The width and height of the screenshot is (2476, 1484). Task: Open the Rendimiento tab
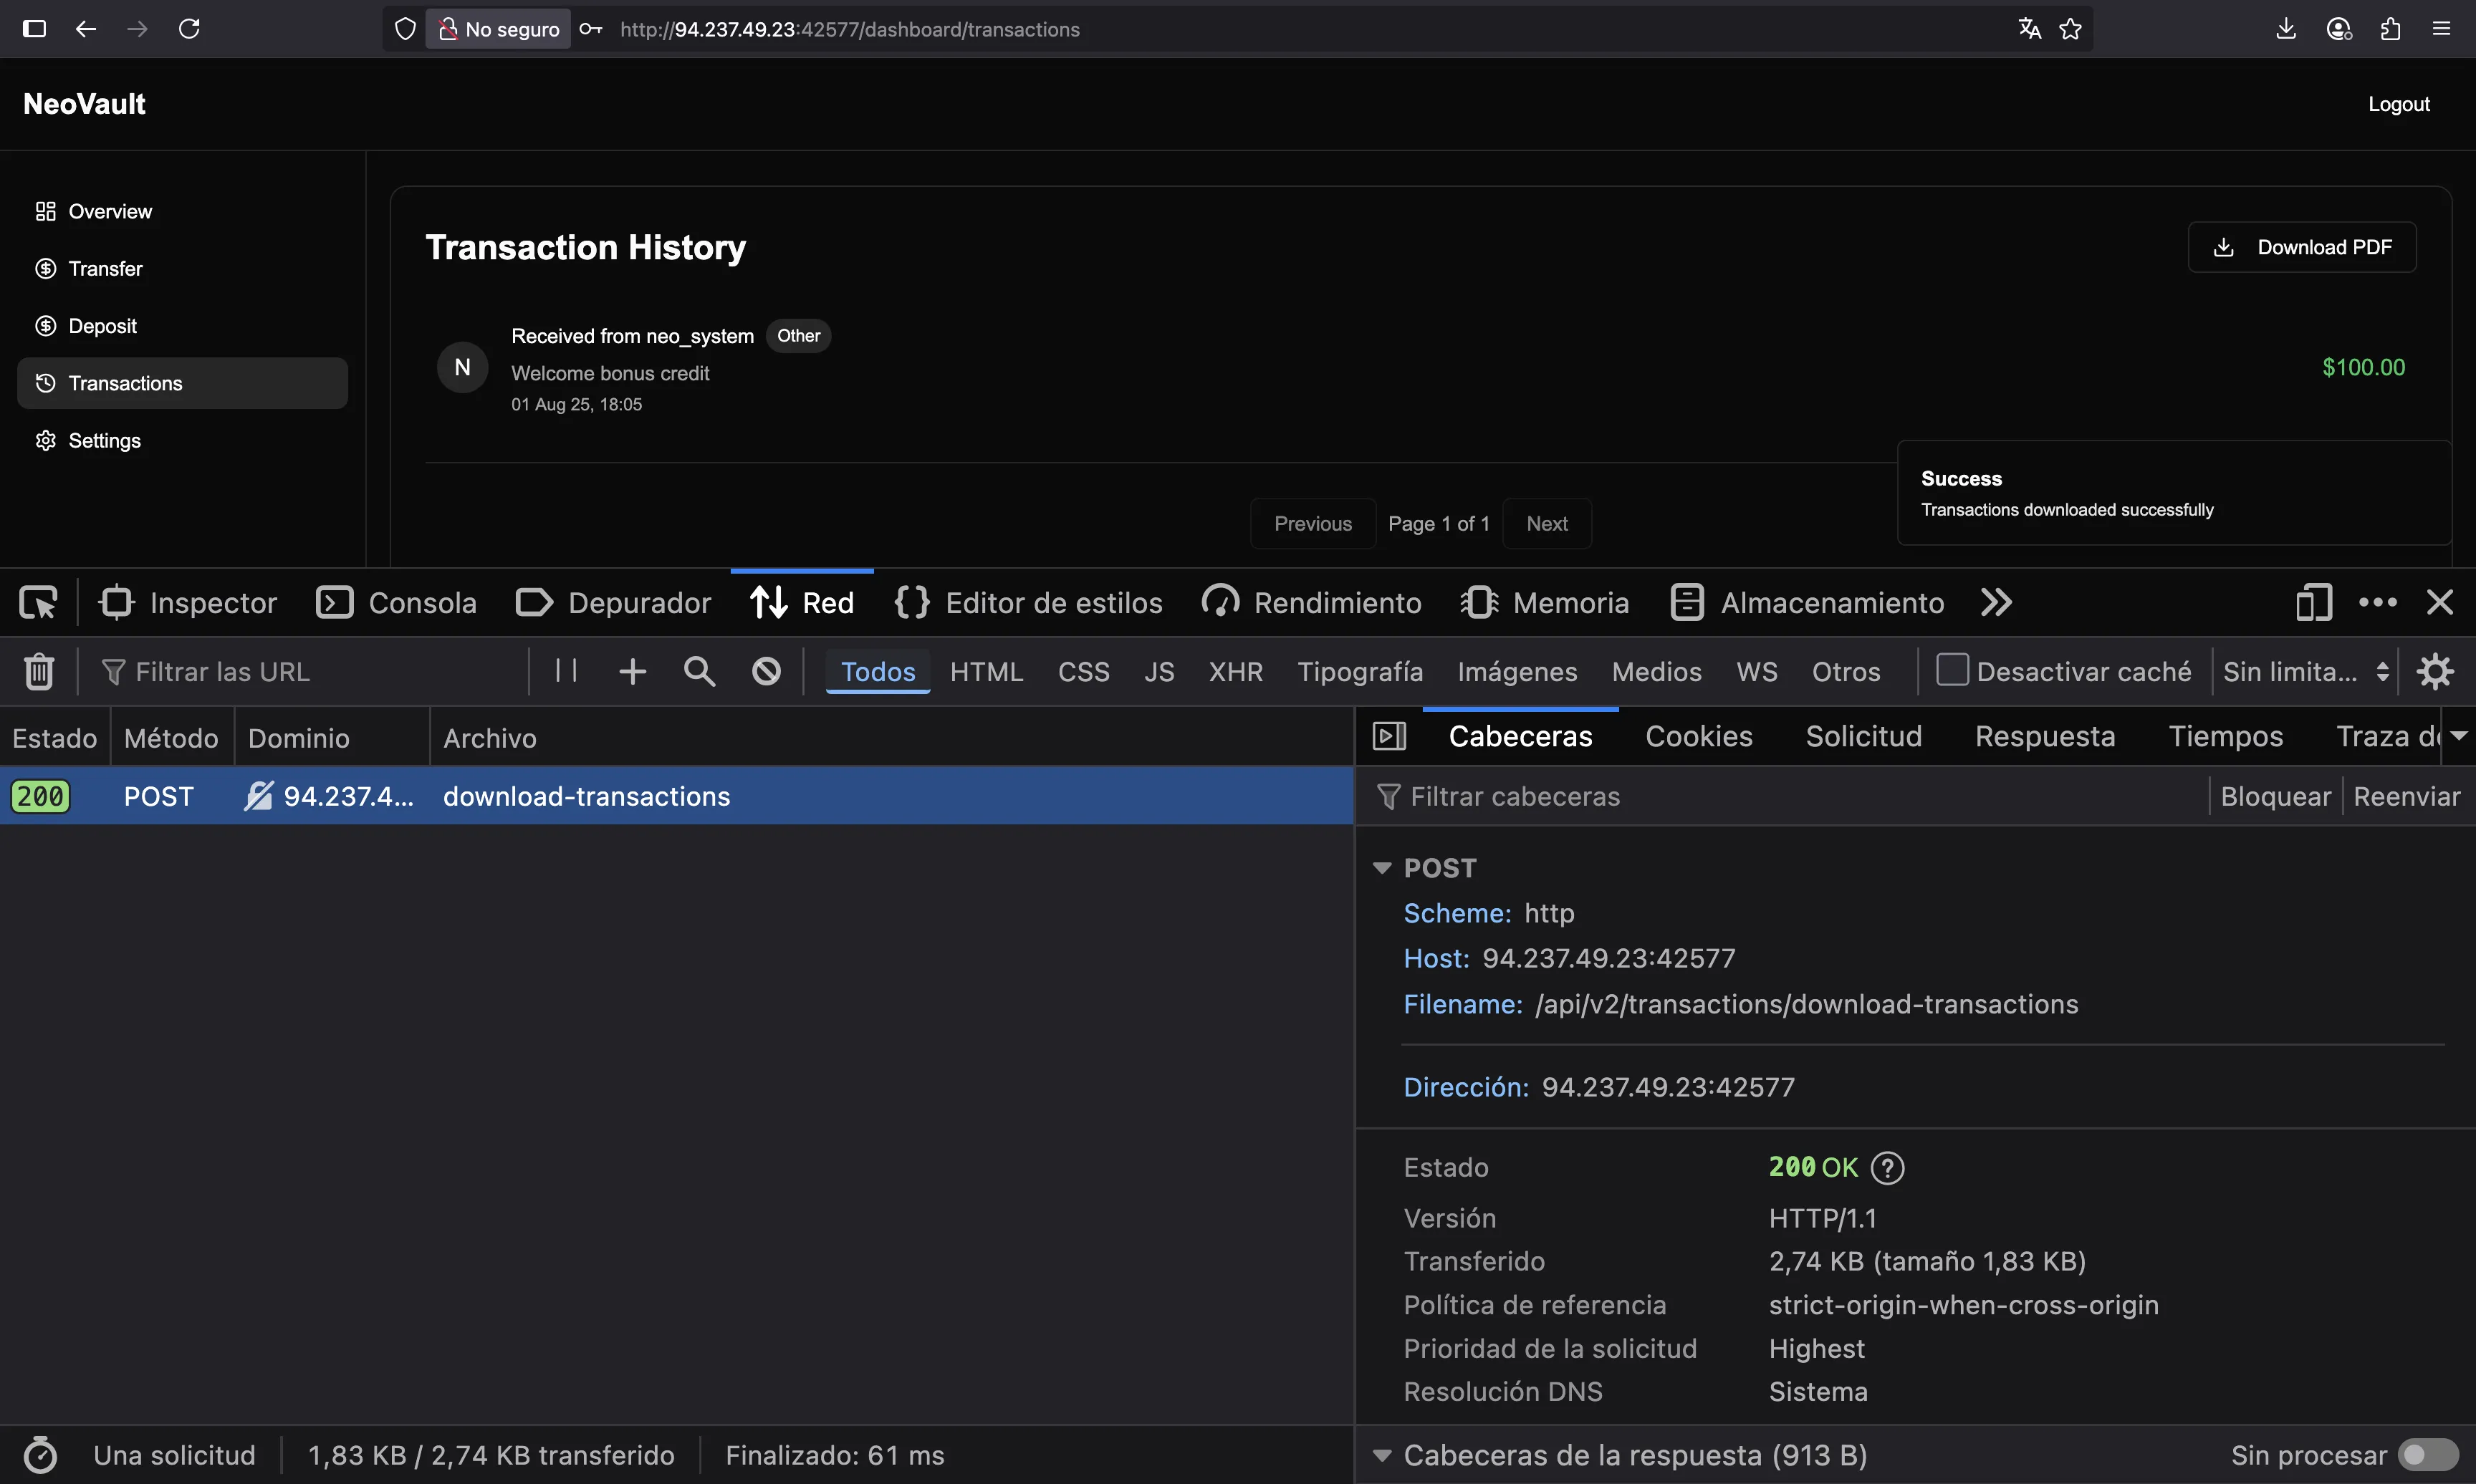(1311, 603)
